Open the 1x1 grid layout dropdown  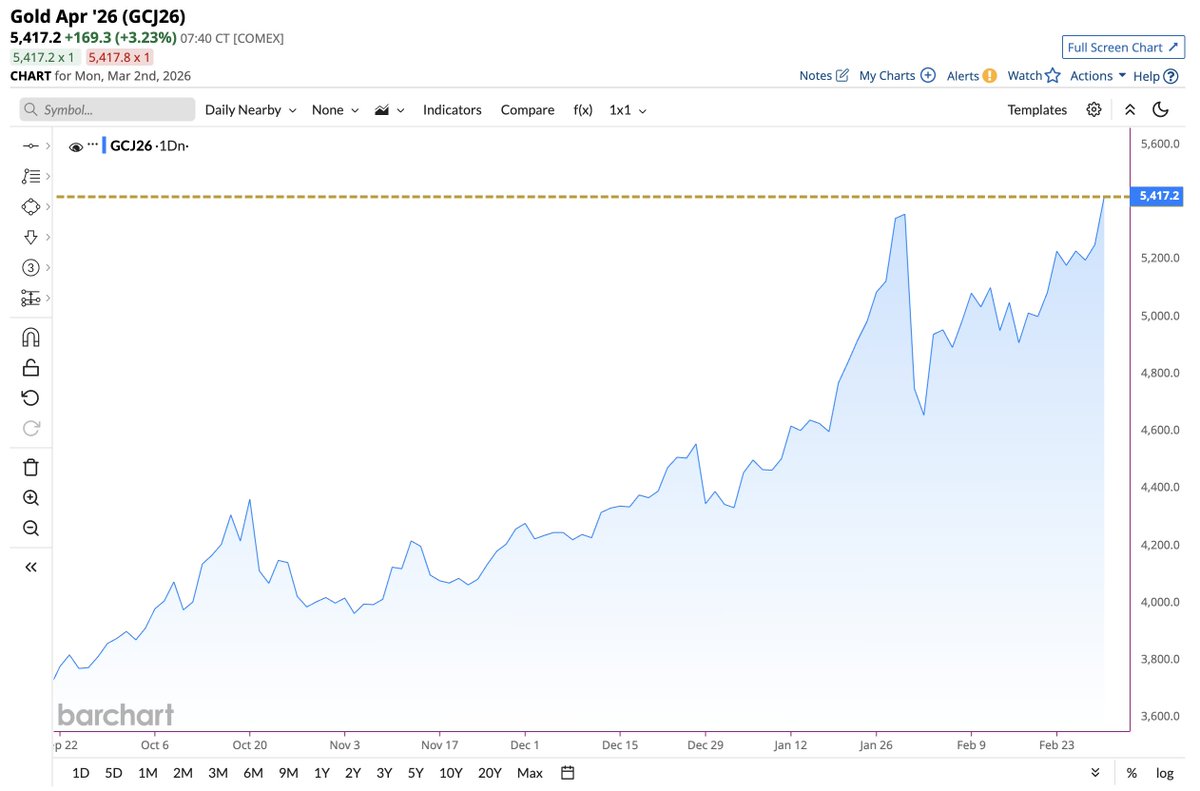628,110
